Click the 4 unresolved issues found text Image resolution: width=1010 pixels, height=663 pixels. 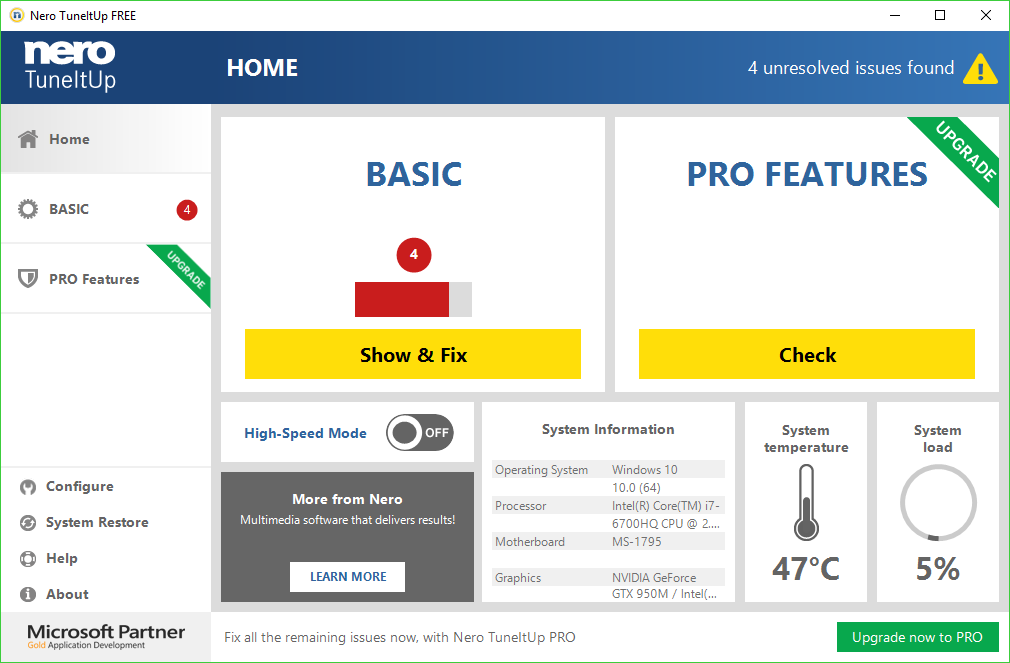[x=850, y=68]
